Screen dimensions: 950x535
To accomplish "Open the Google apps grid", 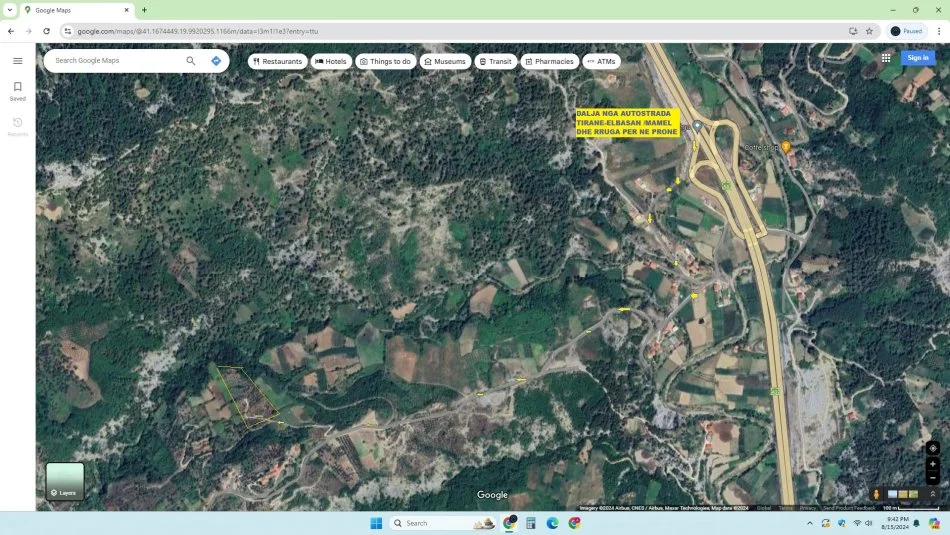I will (x=886, y=58).
